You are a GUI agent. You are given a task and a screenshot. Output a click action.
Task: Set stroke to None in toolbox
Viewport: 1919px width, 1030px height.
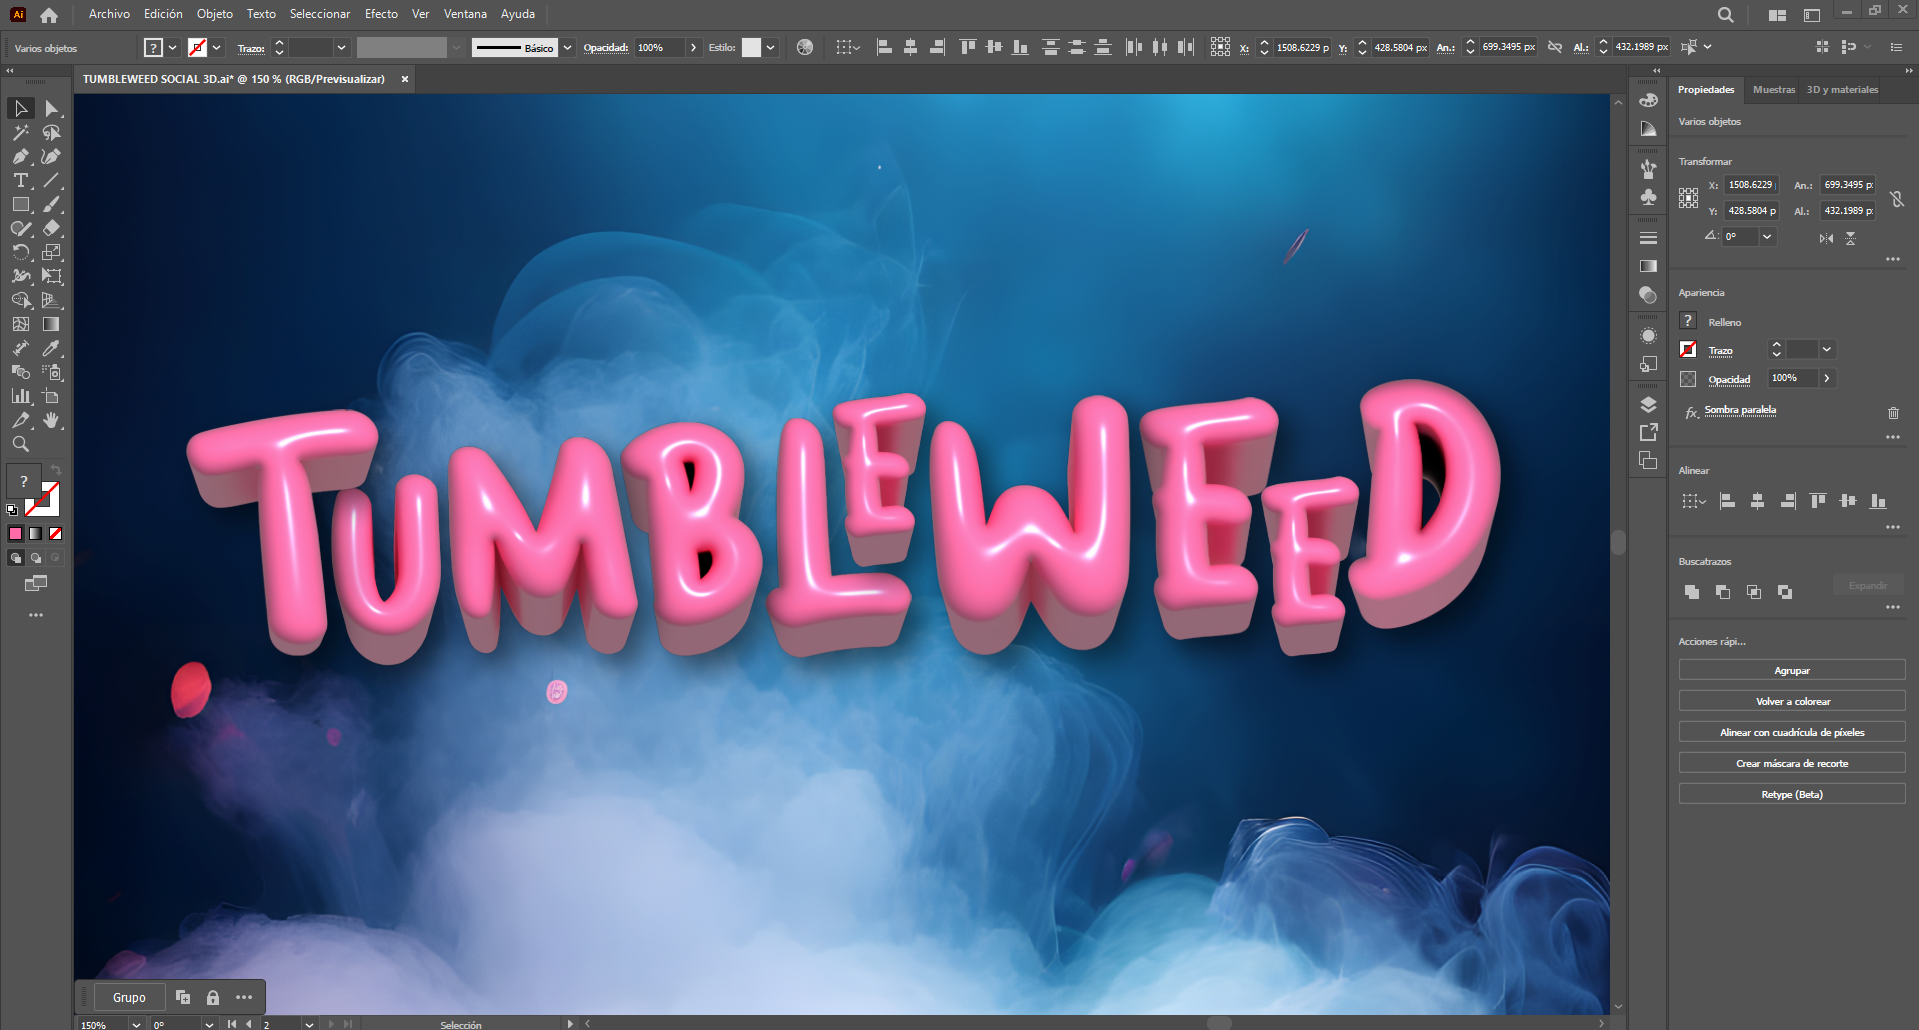point(56,533)
